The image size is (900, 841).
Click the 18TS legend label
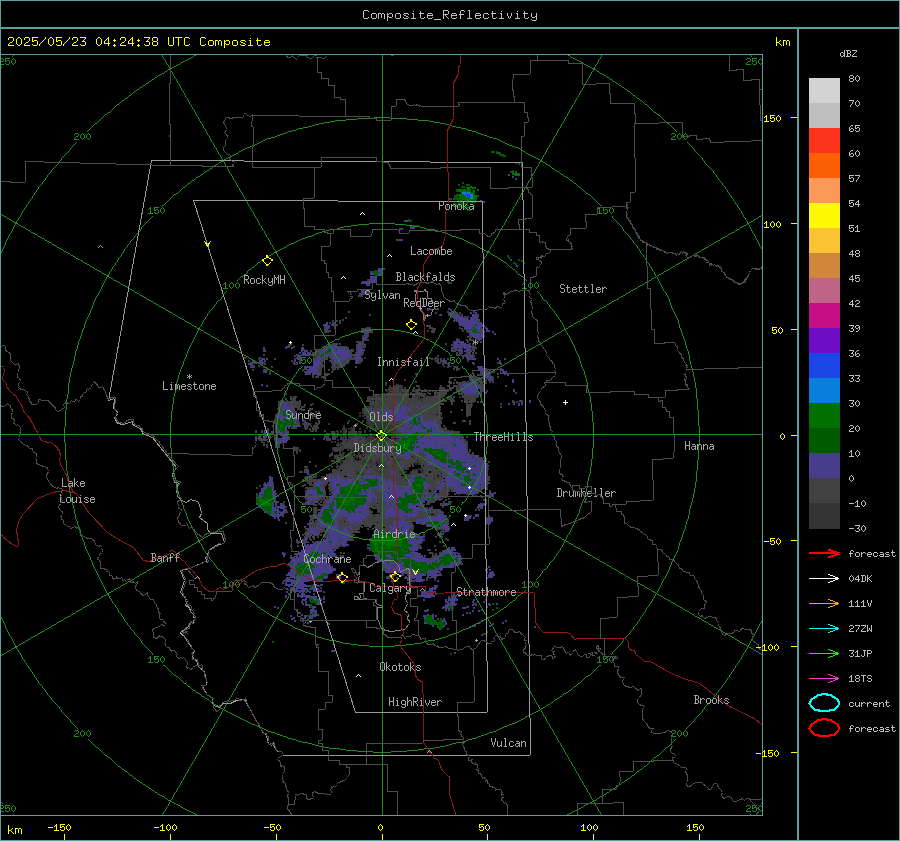pyautogui.click(x=860, y=679)
